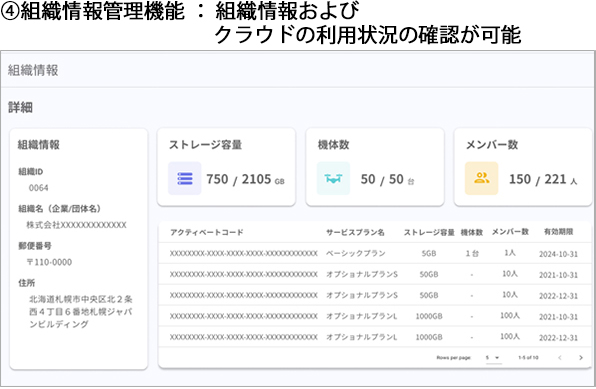Go to previous page of table
This screenshot has width=596, height=389.
[x=560, y=357]
